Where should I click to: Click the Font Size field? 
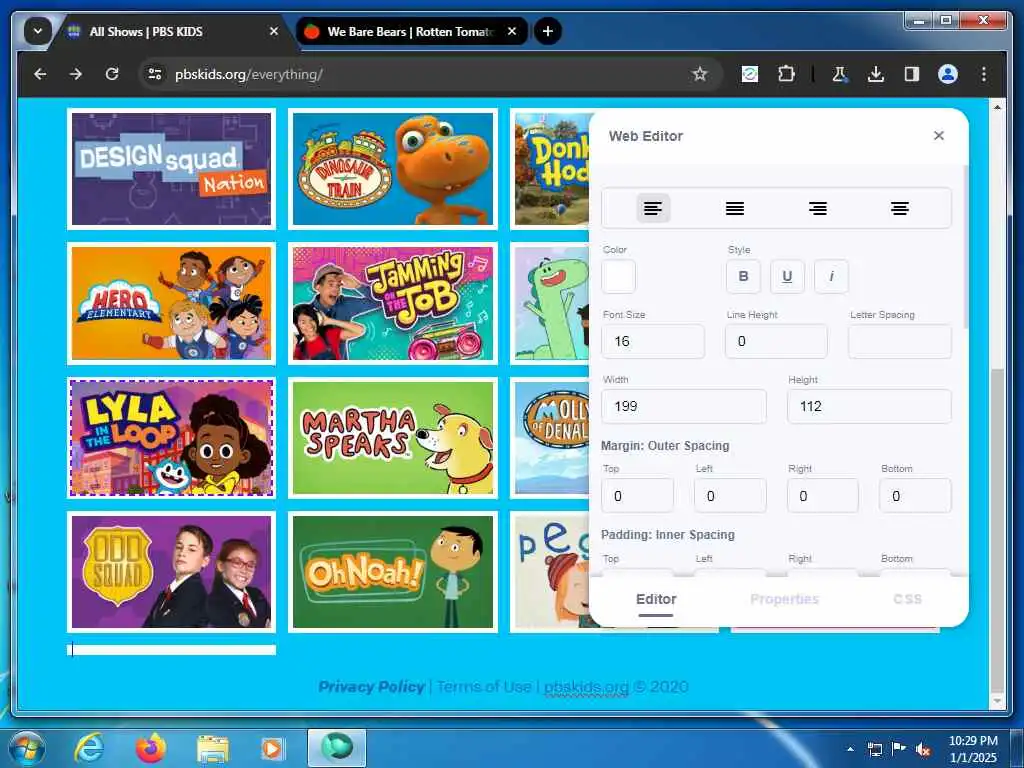[652, 341]
